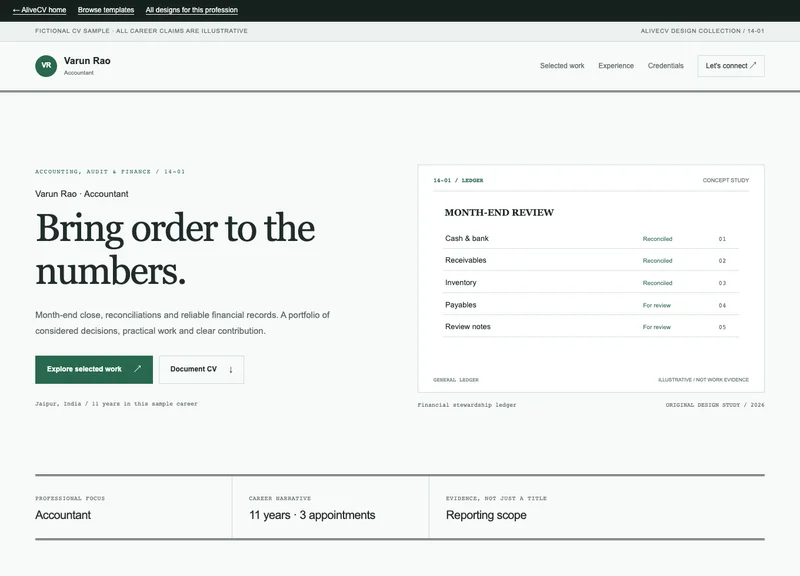Click the 14-01 / LEDGER label
This screenshot has width=800, height=576.
click(x=458, y=180)
